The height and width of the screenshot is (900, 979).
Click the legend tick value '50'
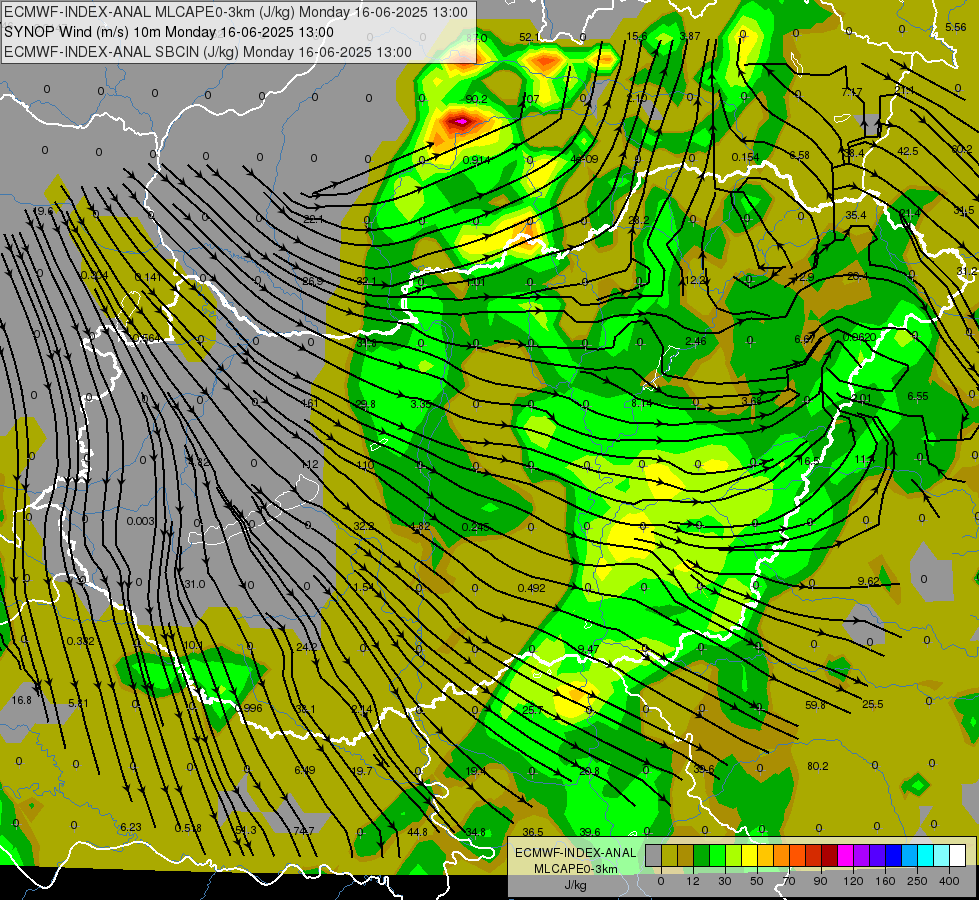tap(757, 881)
